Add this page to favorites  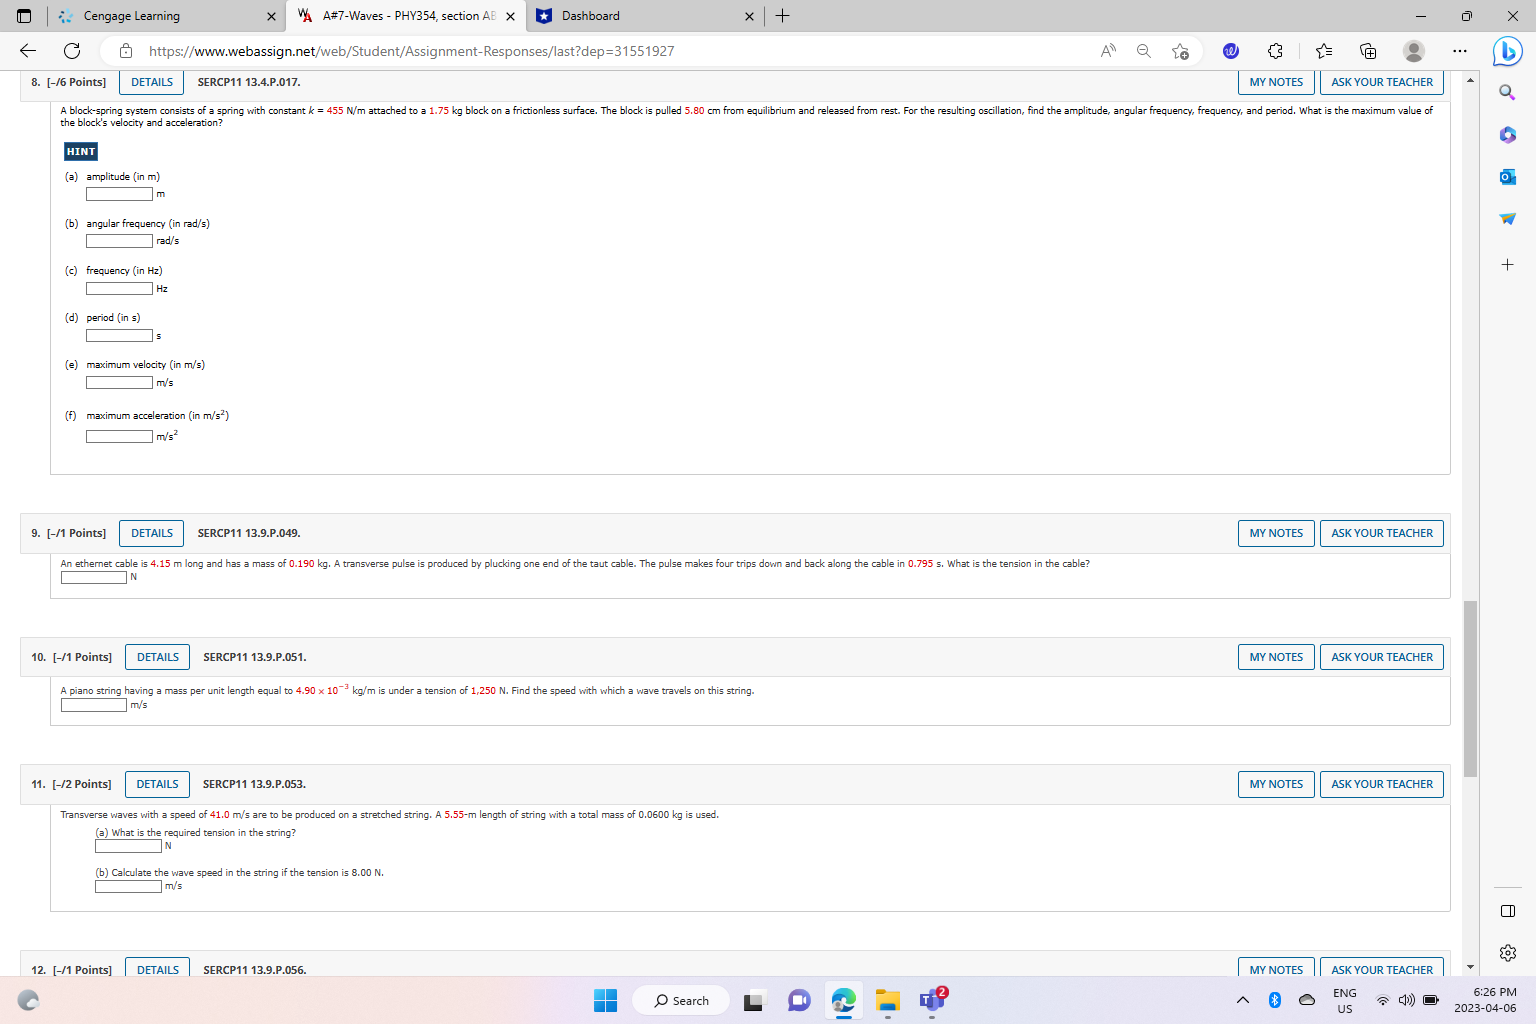(x=1179, y=51)
